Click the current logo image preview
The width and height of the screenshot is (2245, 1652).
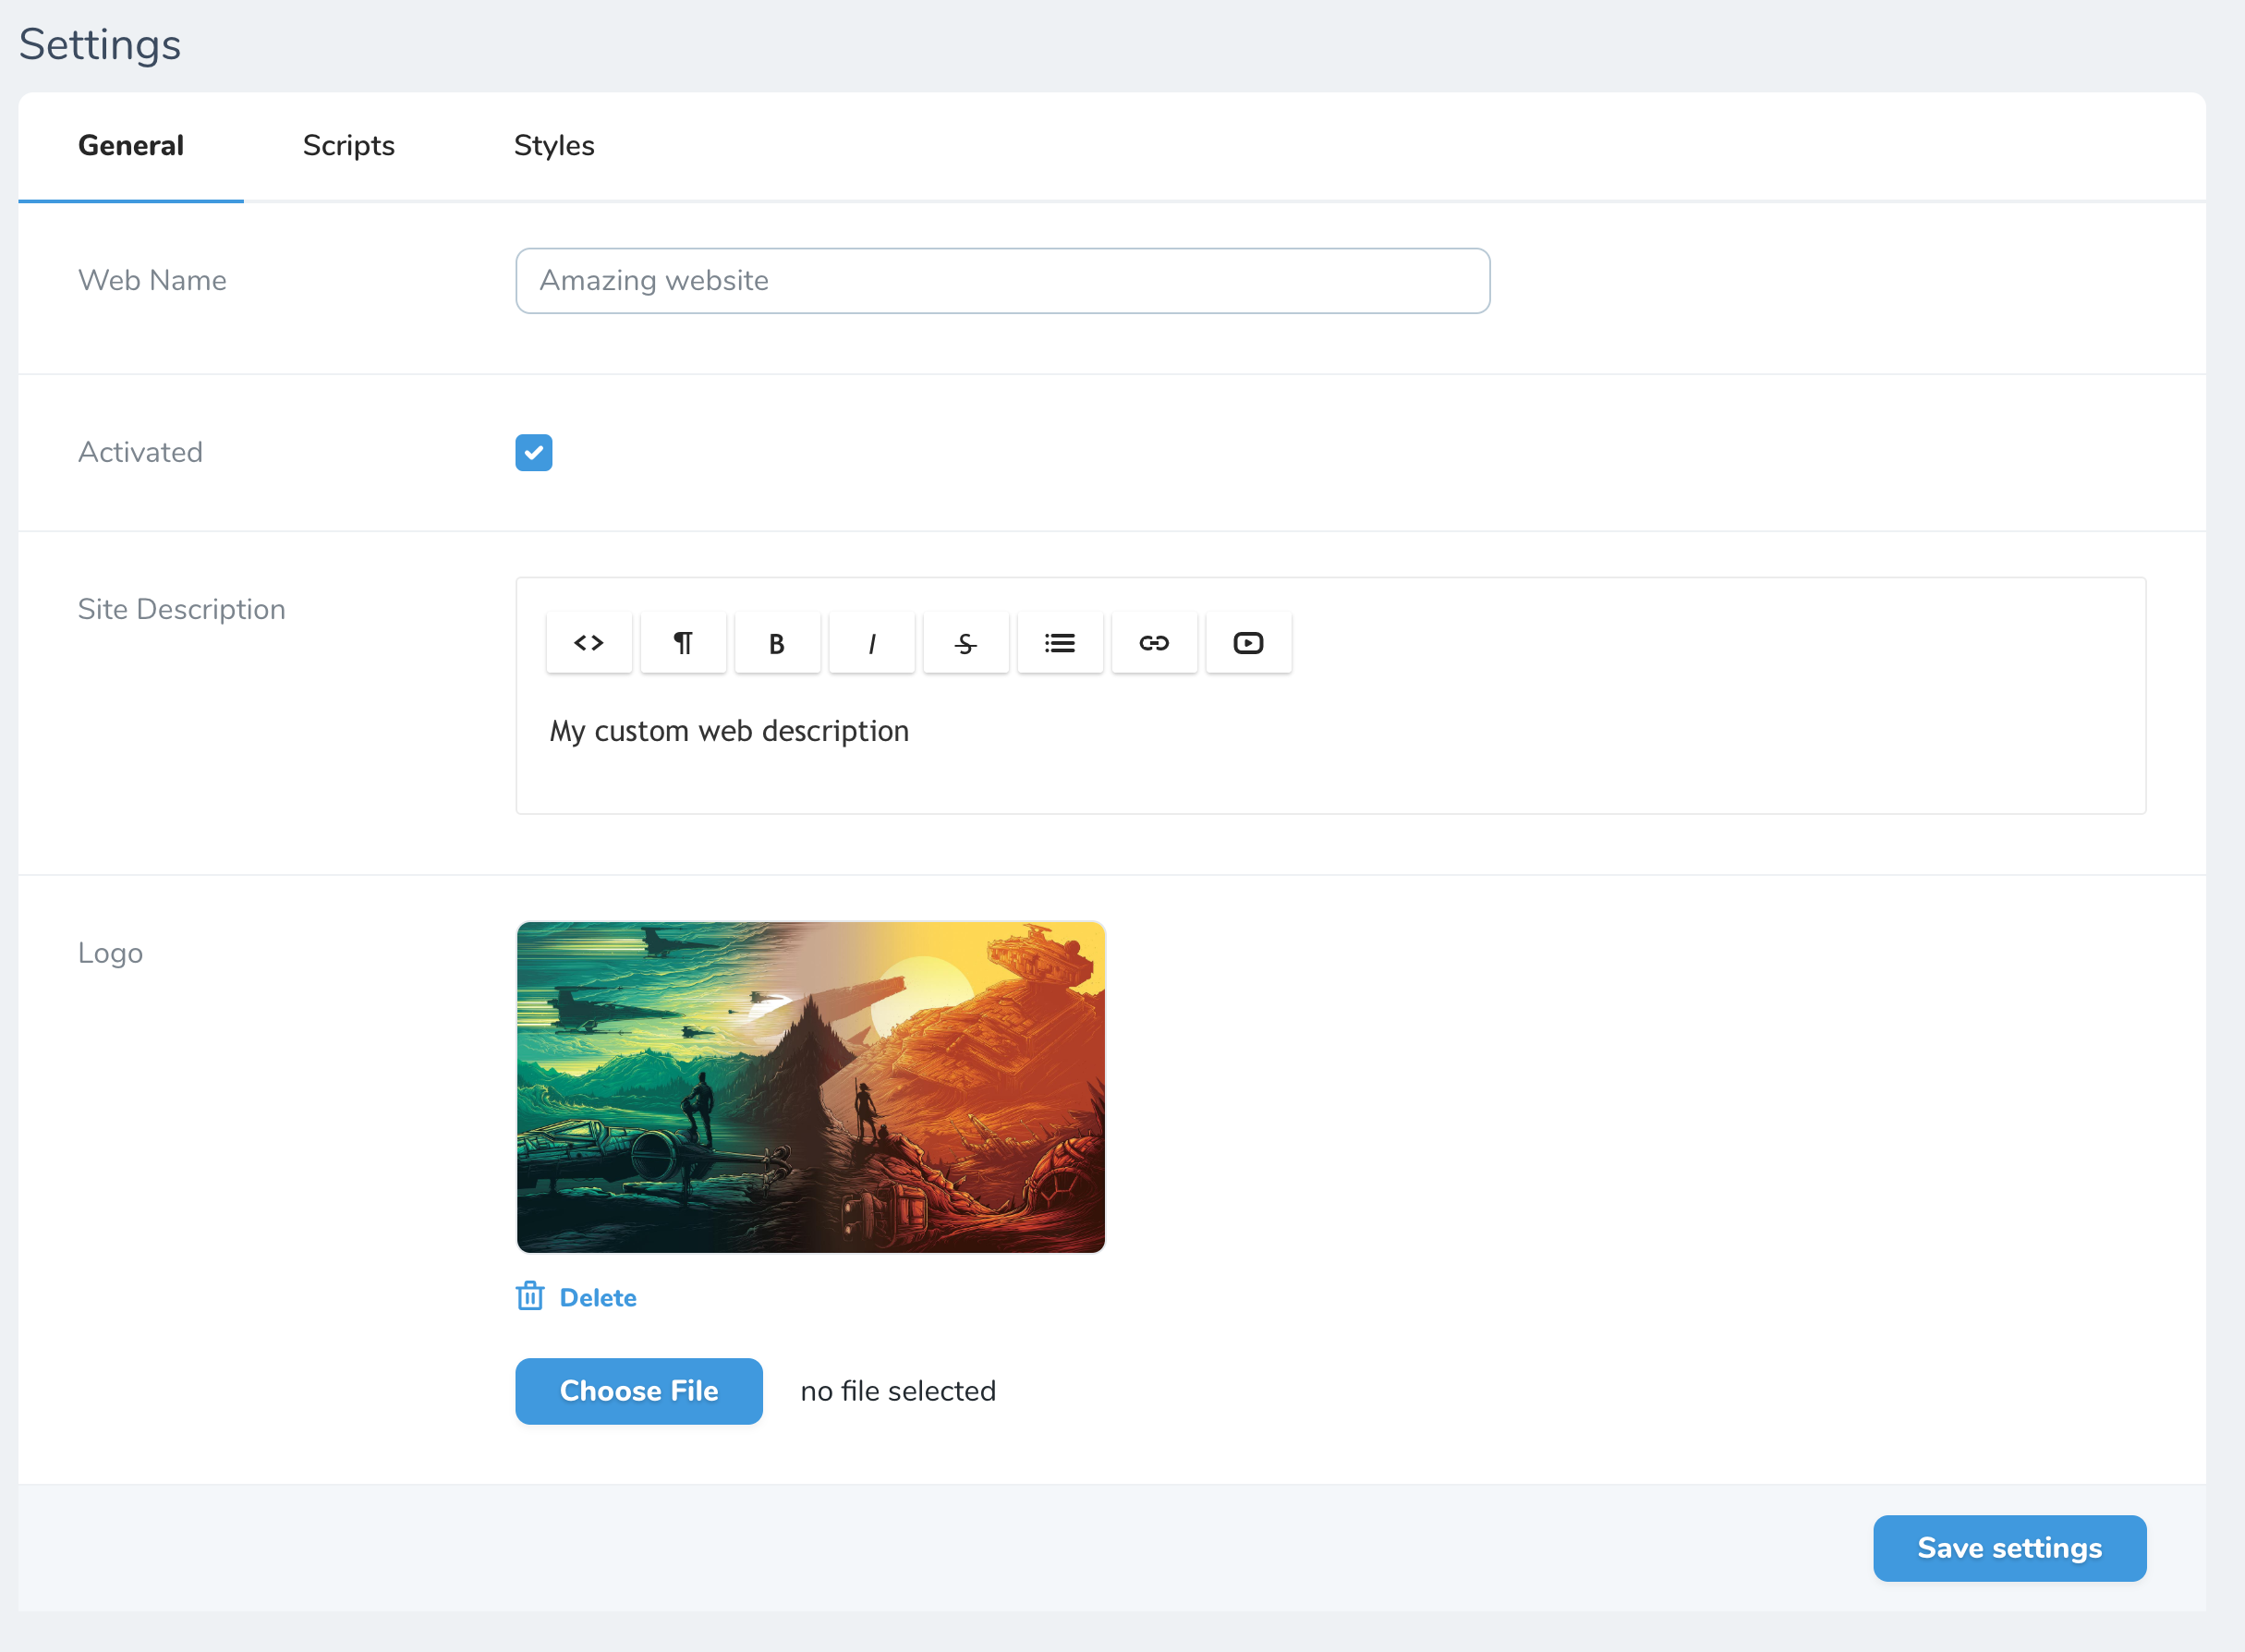[x=810, y=1087]
